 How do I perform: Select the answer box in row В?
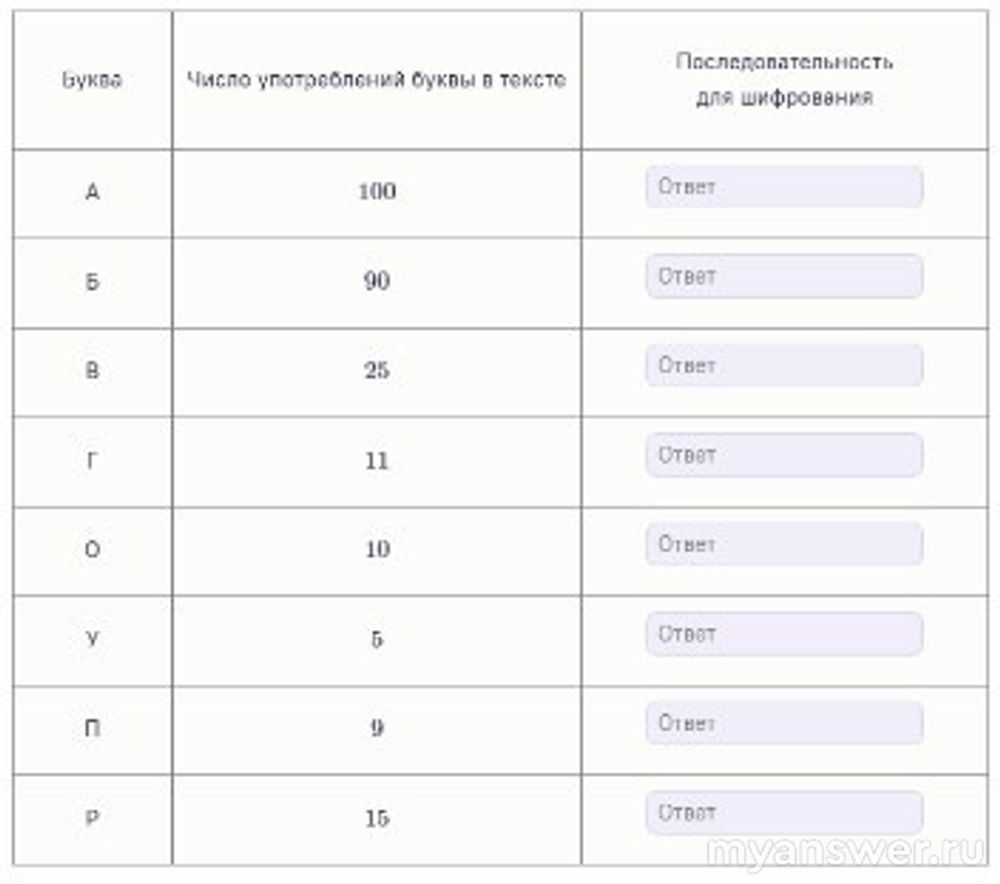tap(783, 366)
